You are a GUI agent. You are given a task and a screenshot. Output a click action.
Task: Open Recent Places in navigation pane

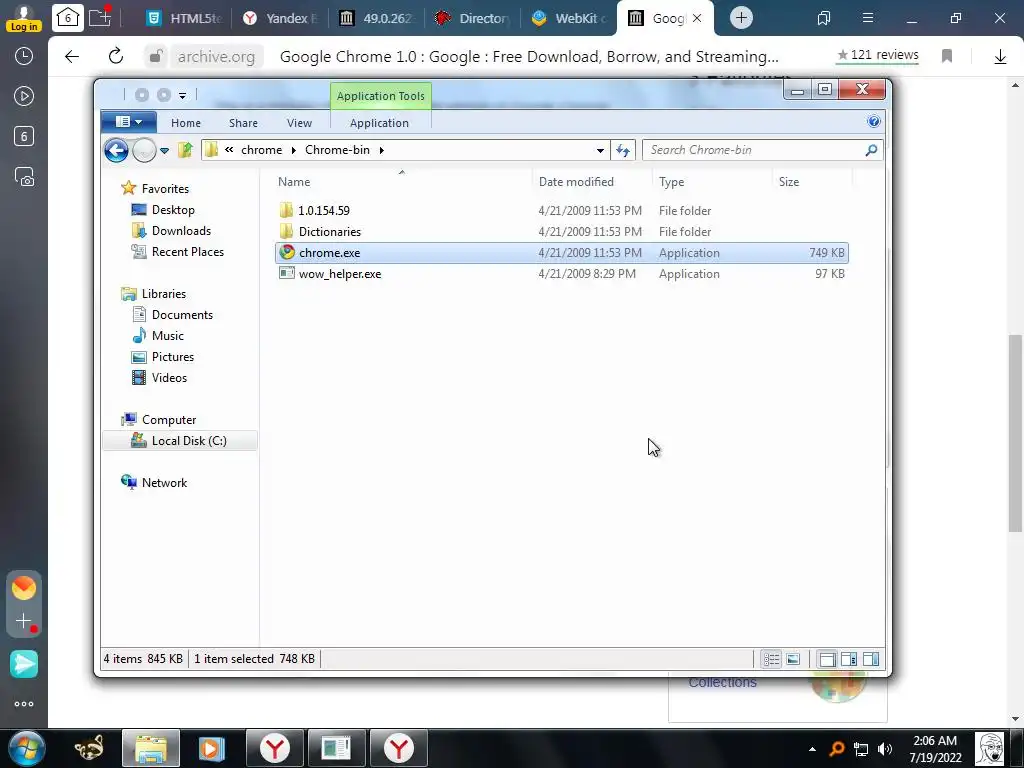pyautogui.click(x=187, y=251)
